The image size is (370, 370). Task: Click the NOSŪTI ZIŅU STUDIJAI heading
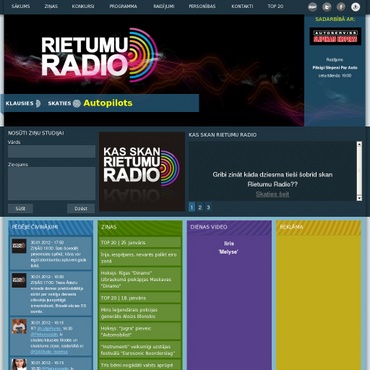tap(36, 133)
